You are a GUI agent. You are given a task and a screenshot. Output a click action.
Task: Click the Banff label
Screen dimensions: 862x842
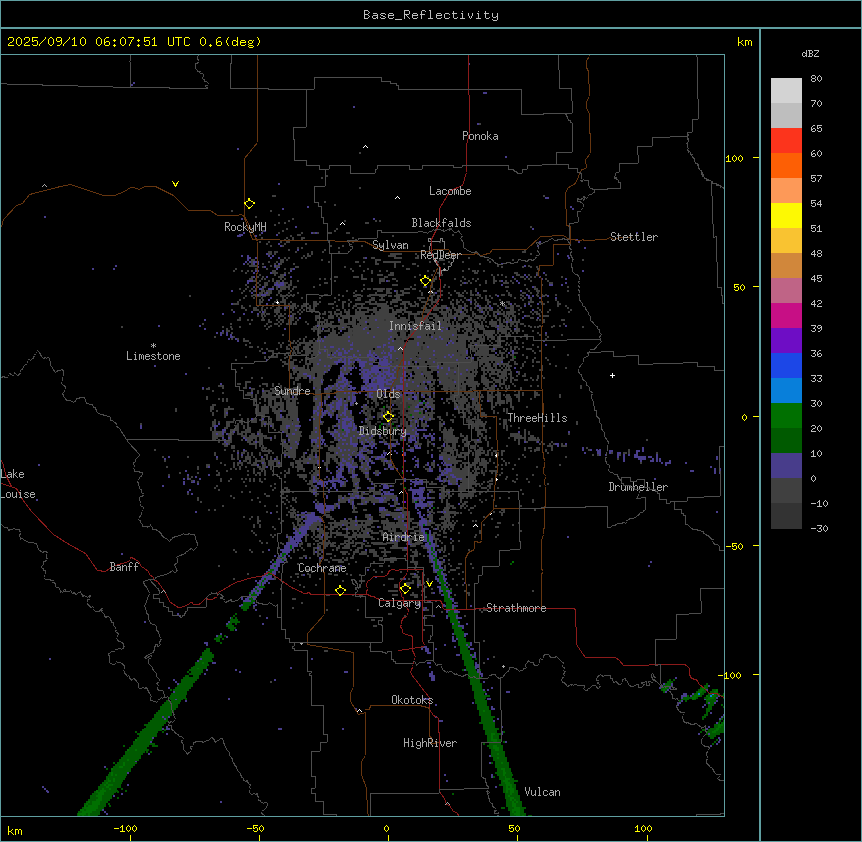124,567
